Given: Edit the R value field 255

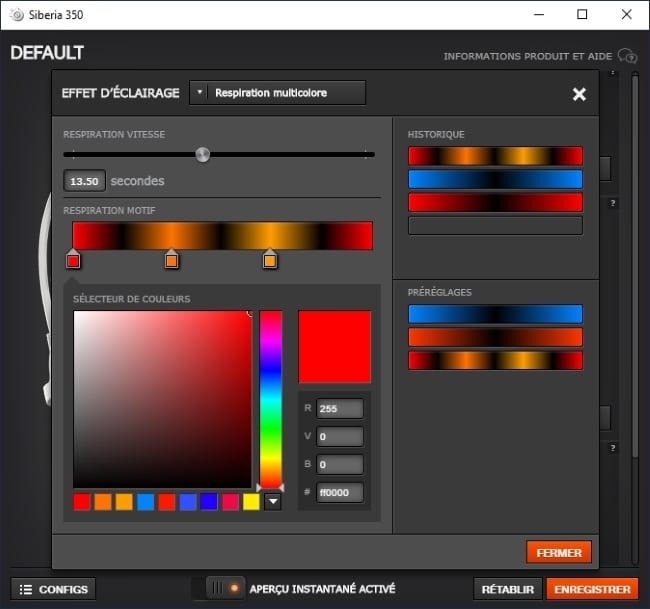Looking at the screenshot, I should coord(340,409).
